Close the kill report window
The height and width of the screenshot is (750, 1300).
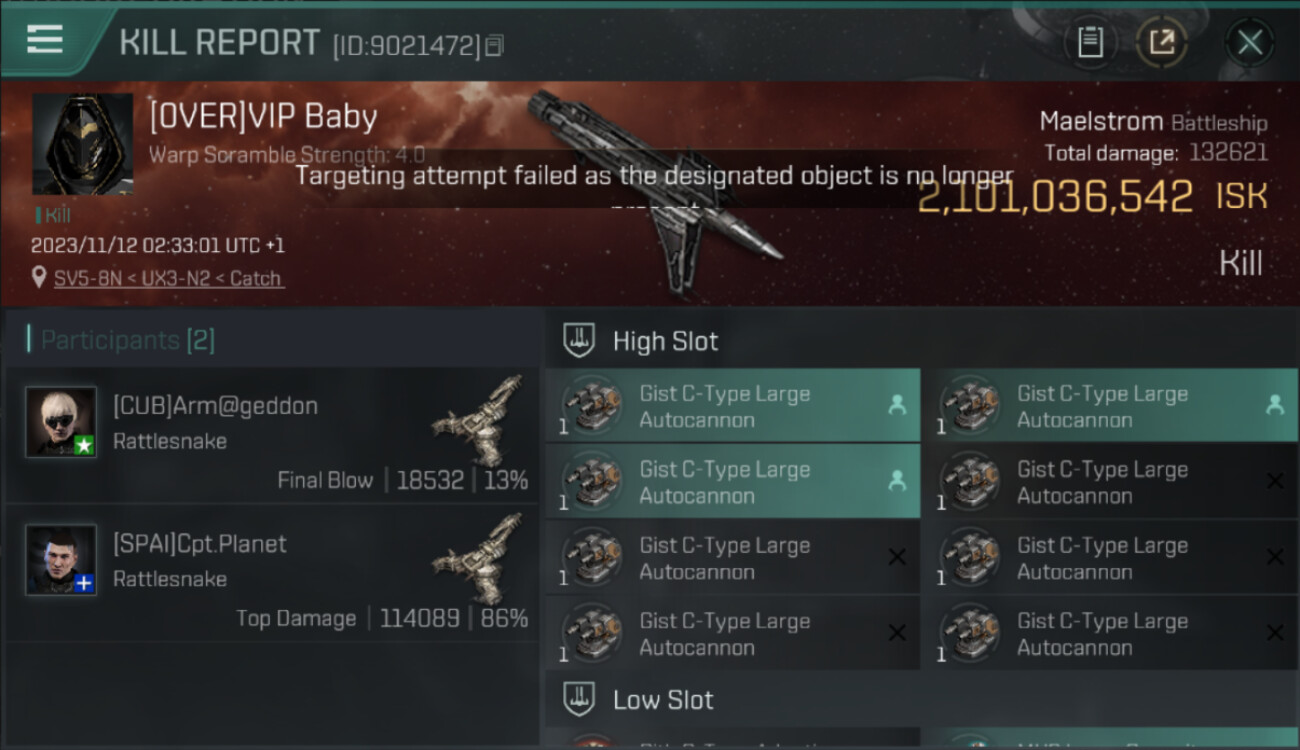[x=1249, y=42]
